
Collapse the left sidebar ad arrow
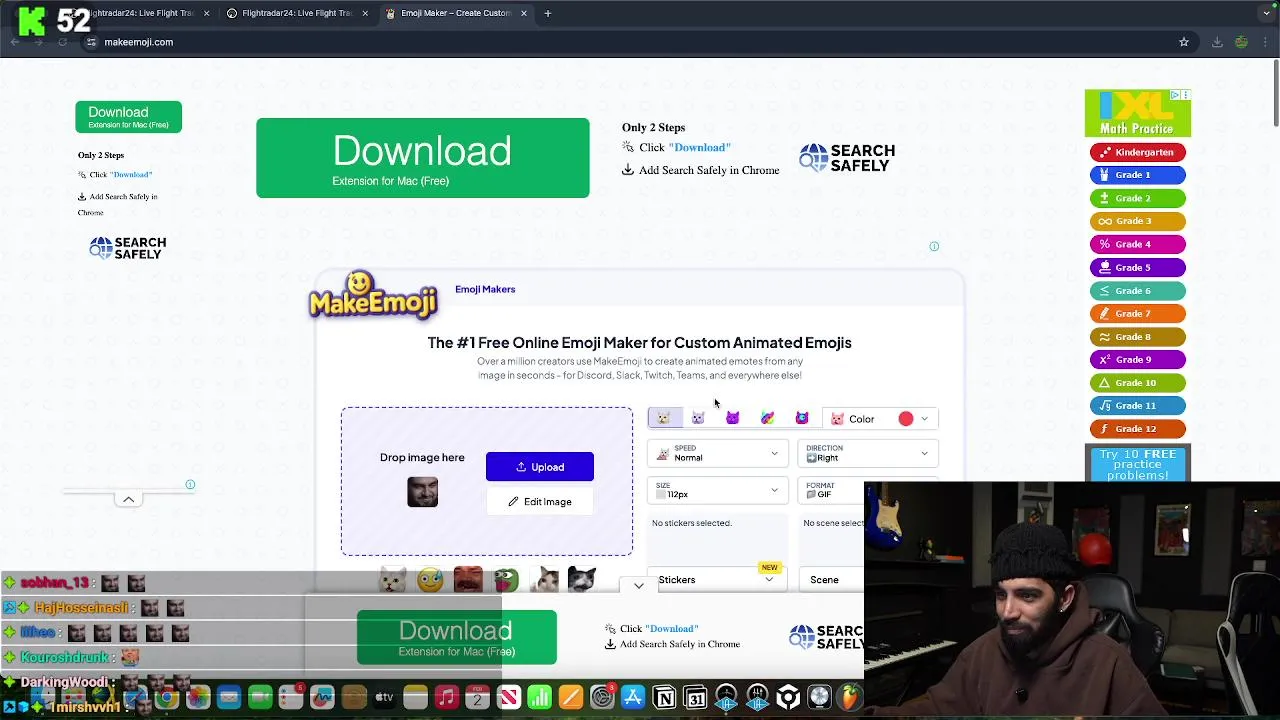(x=128, y=499)
